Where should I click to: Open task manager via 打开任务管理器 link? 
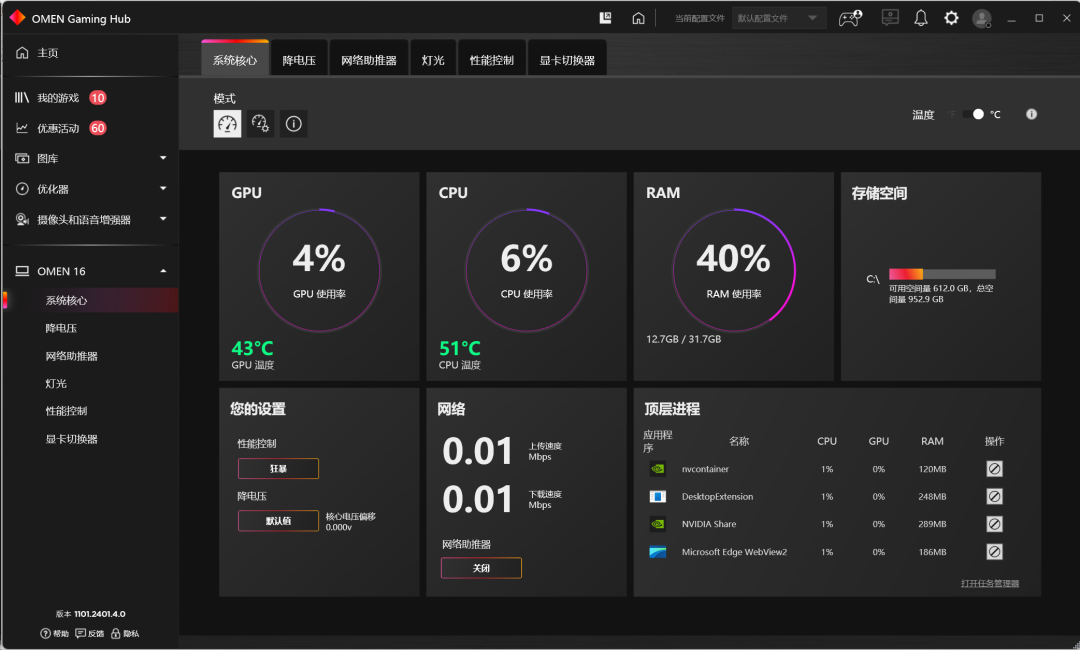[990, 583]
